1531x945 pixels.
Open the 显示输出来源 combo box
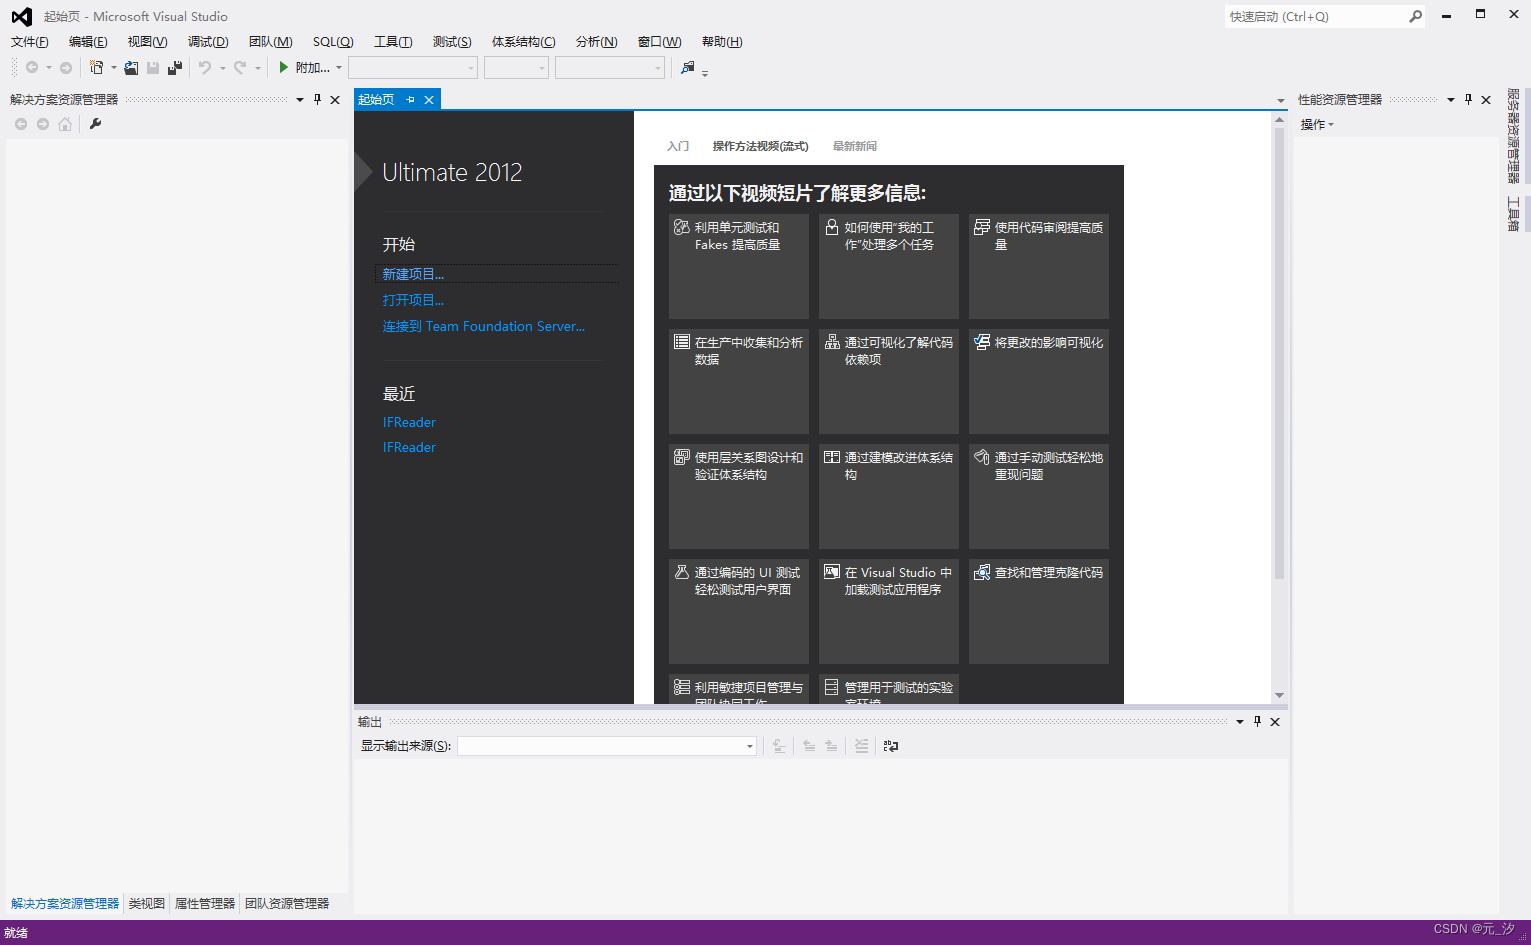607,746
